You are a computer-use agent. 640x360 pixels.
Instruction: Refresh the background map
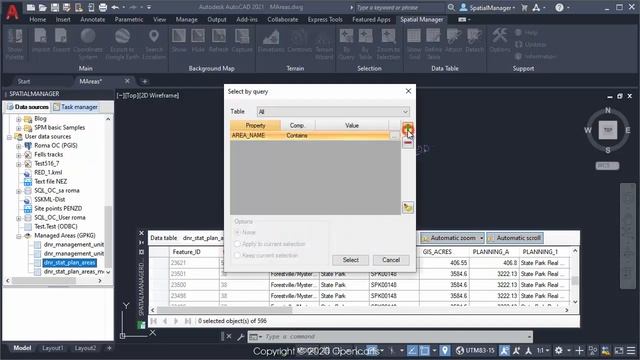click(218, 41)
